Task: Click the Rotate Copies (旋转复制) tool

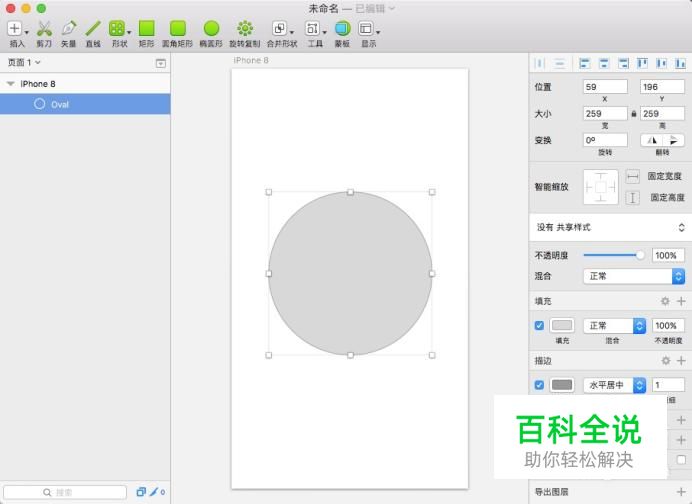Action: (244, 29)
